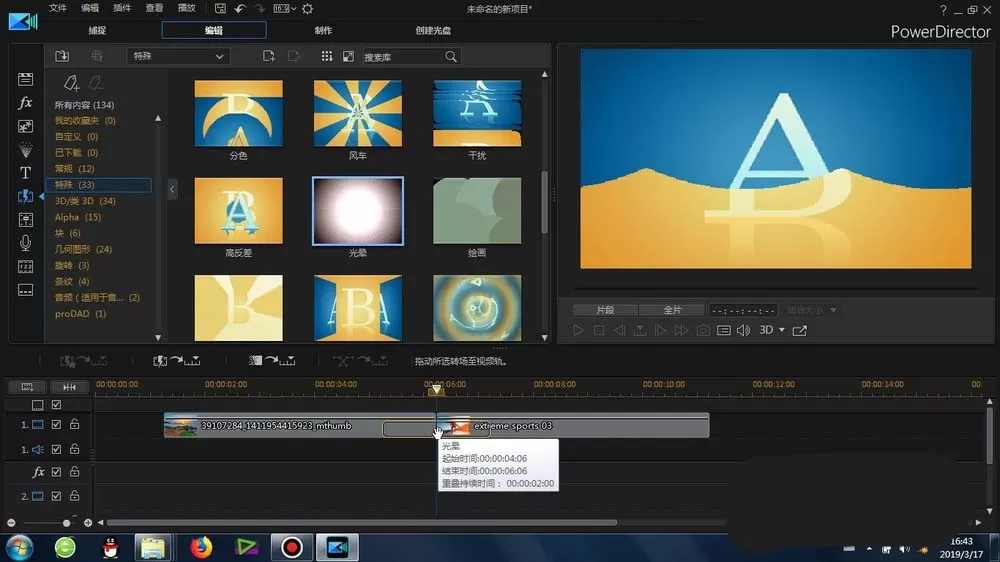1000x562 pixels.
Task: Switch to the 制作 tab
Action: (x=323, y=30)
